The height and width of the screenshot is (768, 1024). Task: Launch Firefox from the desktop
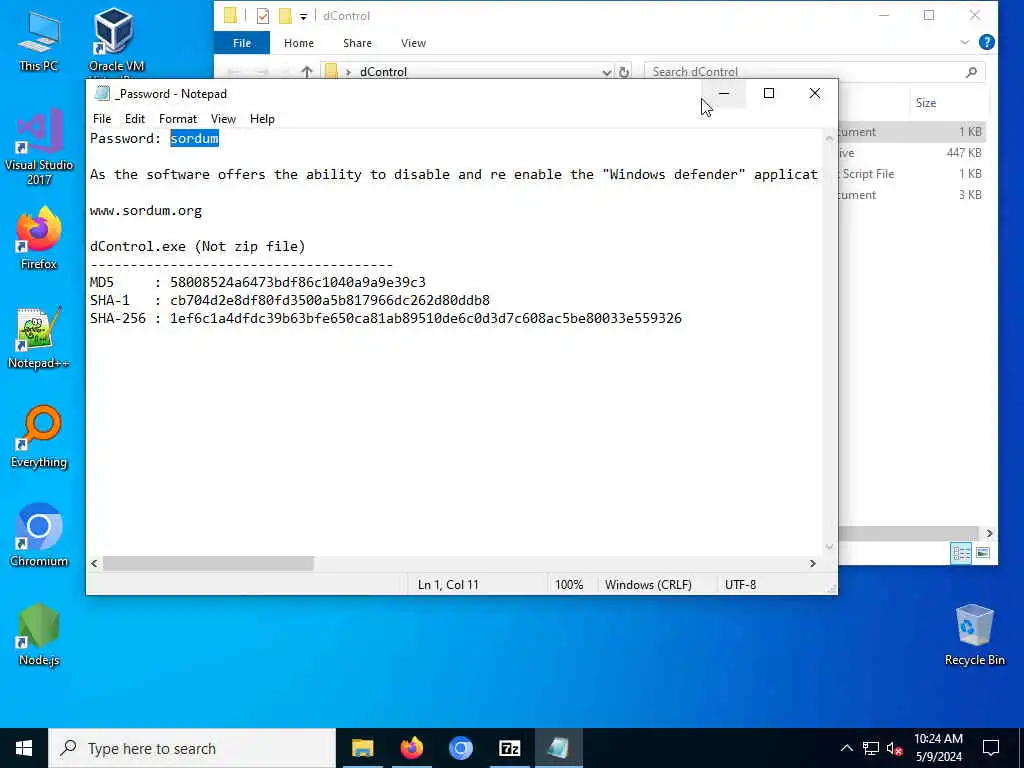pos(39,238)
